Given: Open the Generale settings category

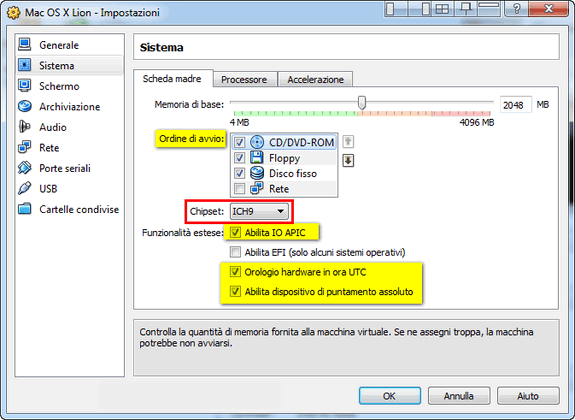Looking at the screenshot, I should (70, 45).
